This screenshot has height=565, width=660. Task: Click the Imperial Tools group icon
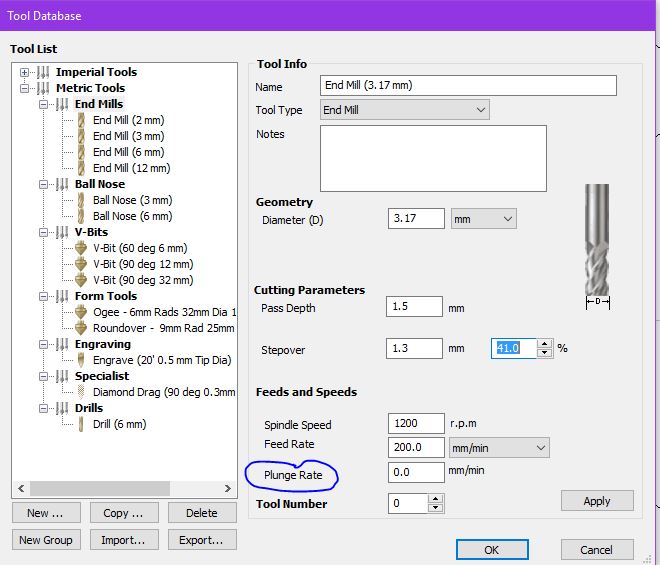[x=43, y=72]
